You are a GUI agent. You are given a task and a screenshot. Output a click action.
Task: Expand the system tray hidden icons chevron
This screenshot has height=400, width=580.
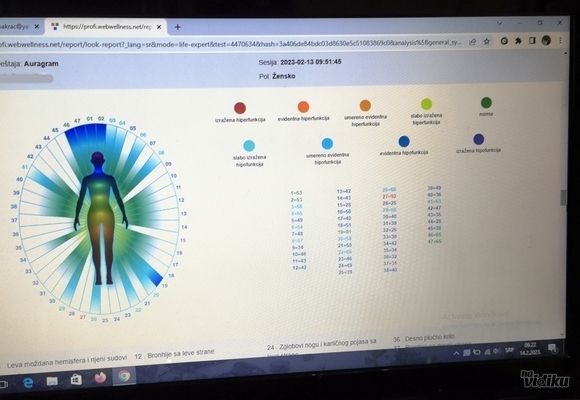coord(456,353)
